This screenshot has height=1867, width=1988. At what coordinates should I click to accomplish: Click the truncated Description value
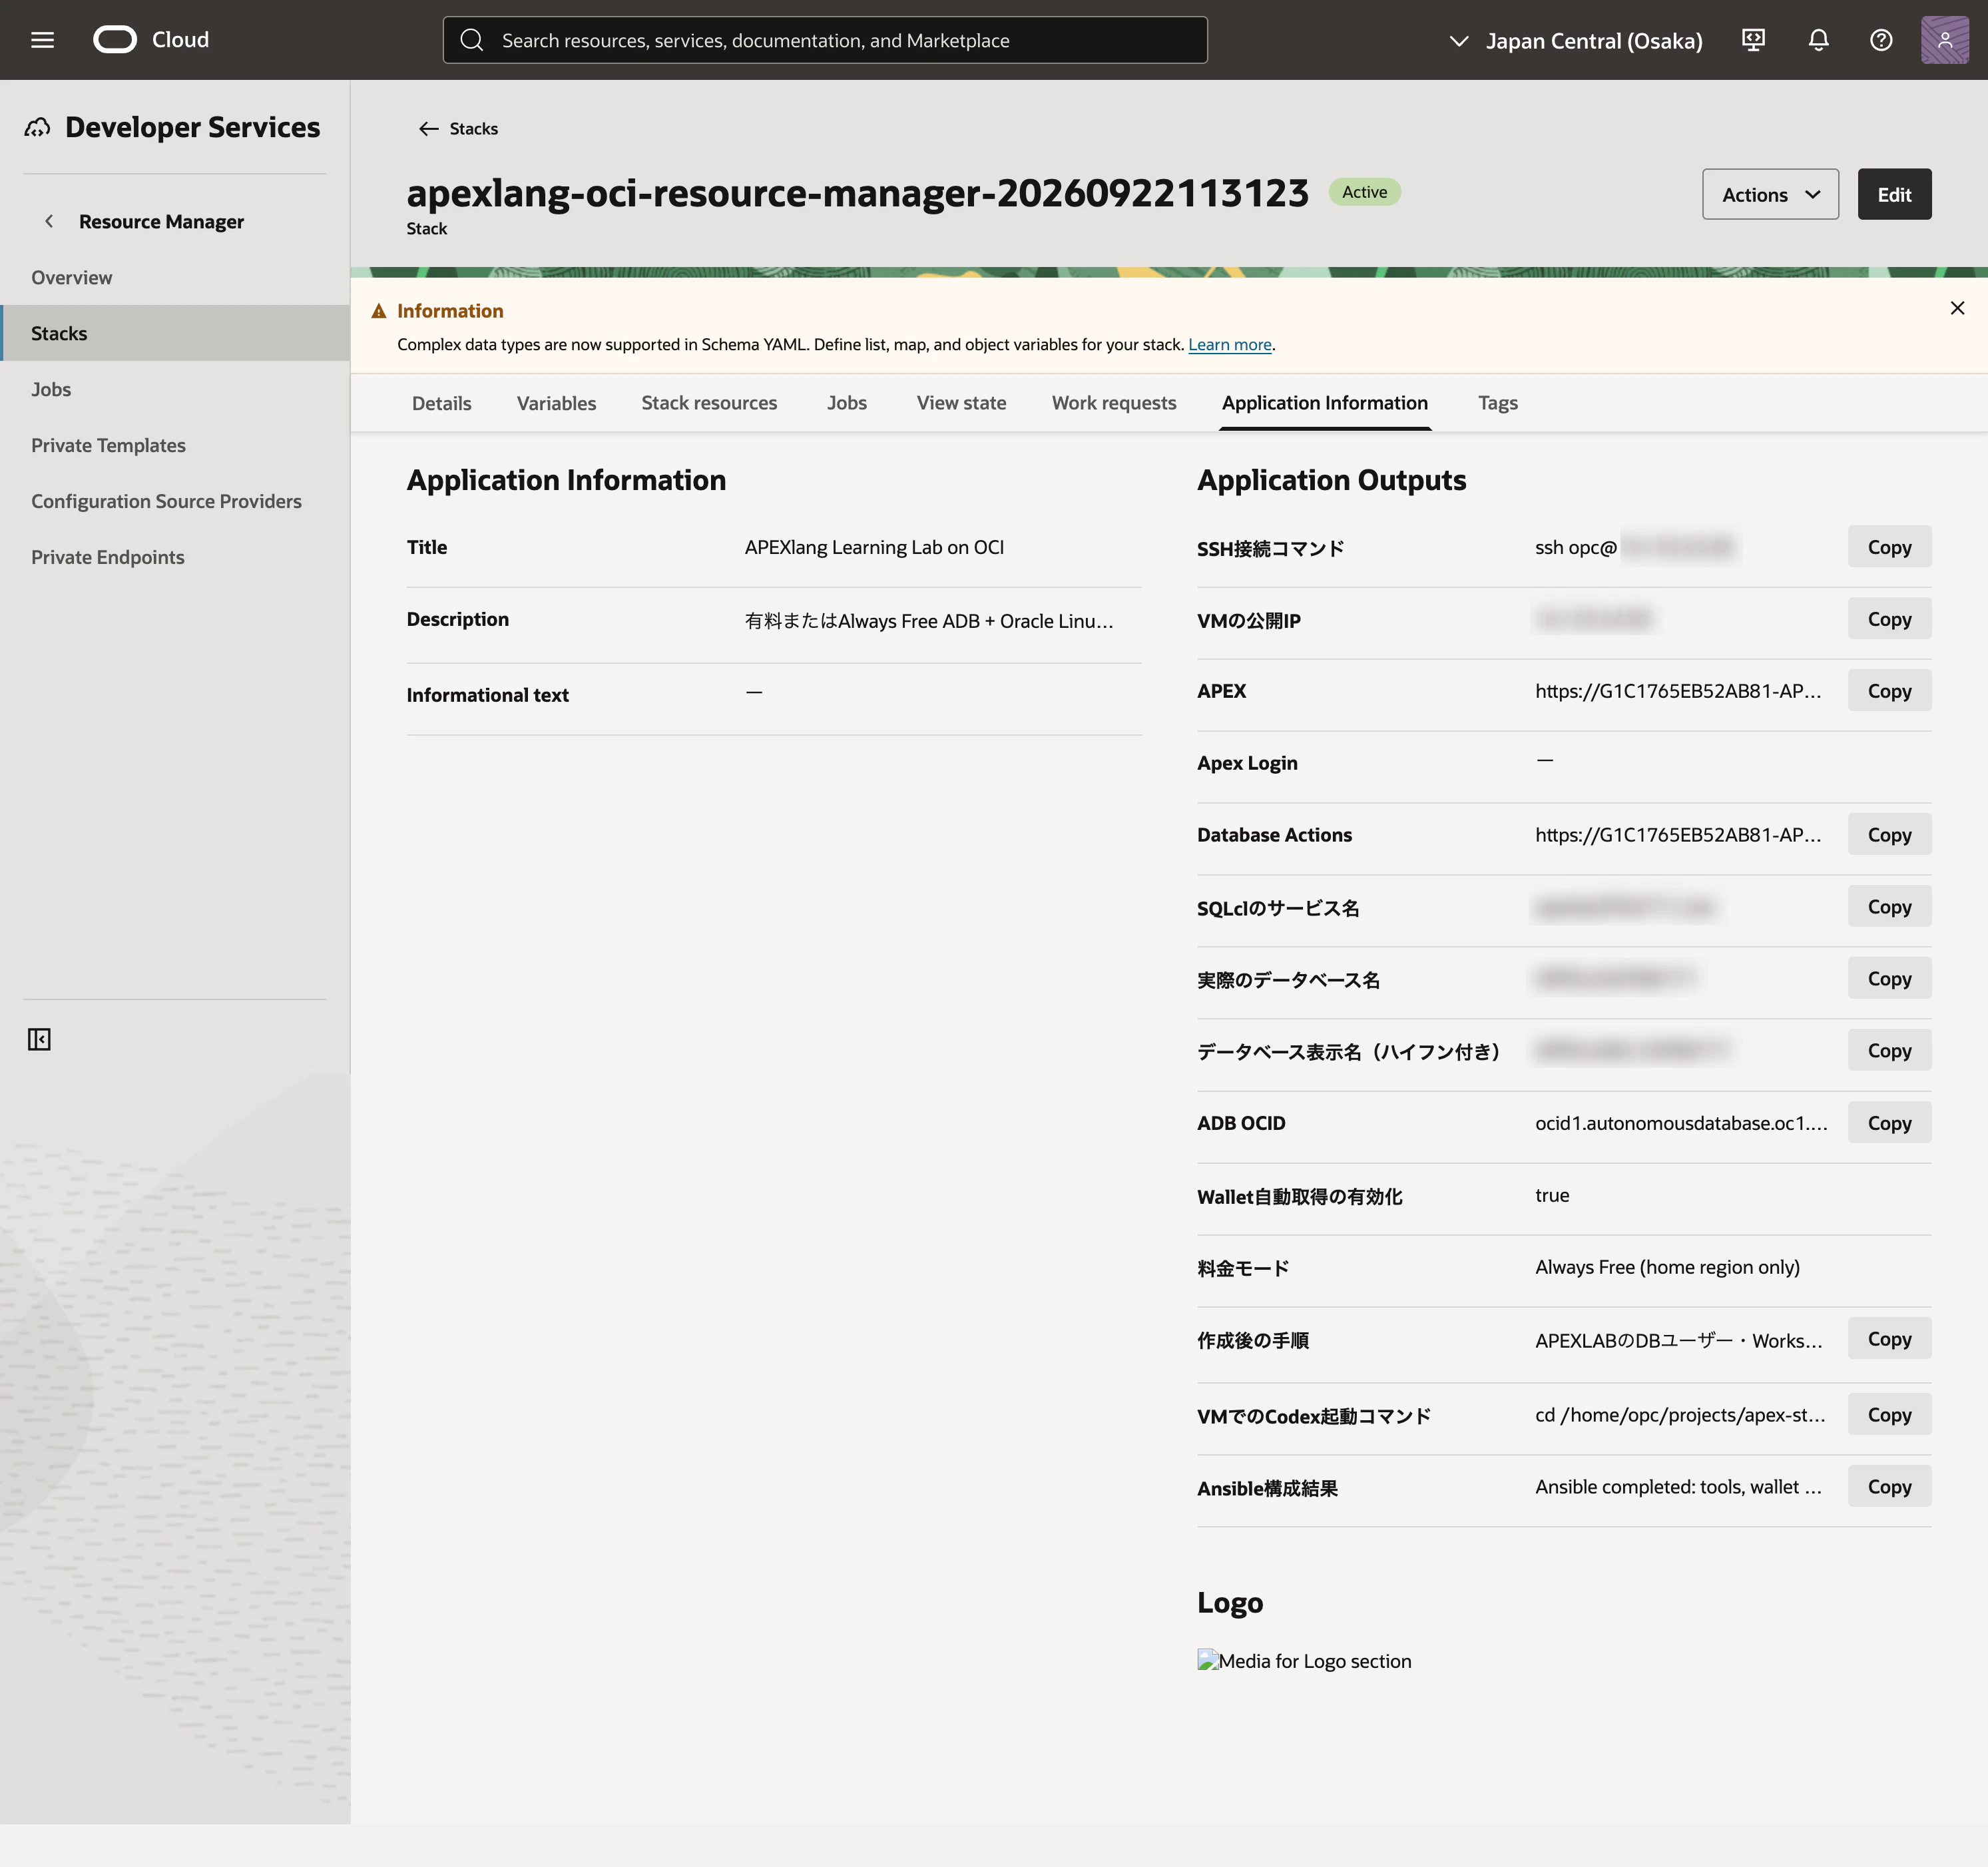coord(929,621)
